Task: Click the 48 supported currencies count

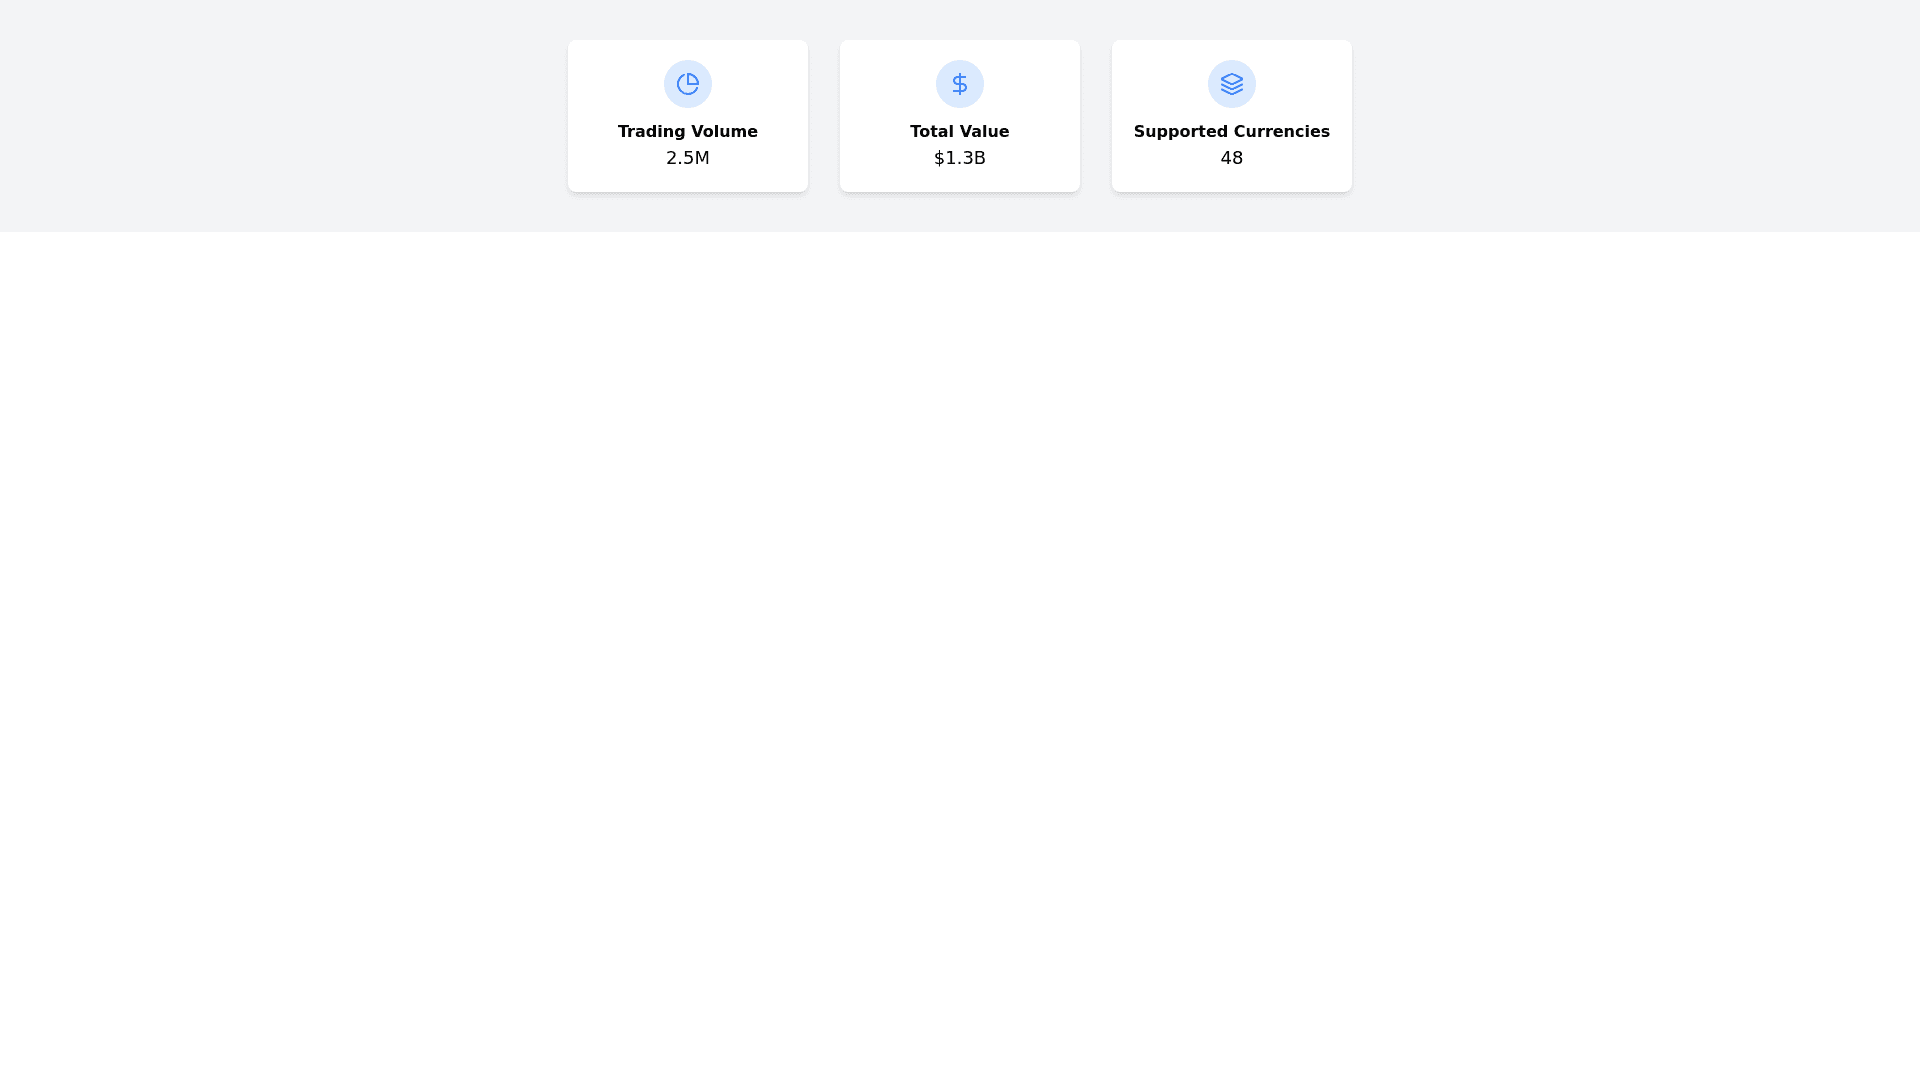Action: 1231,158
